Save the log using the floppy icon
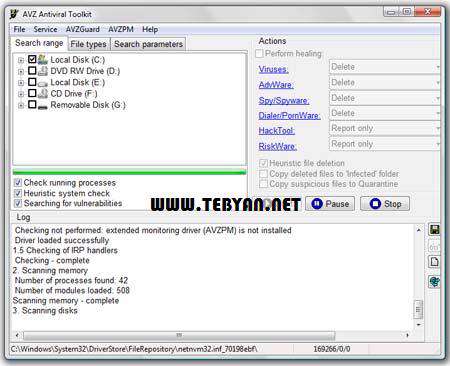 pos(434,229)
